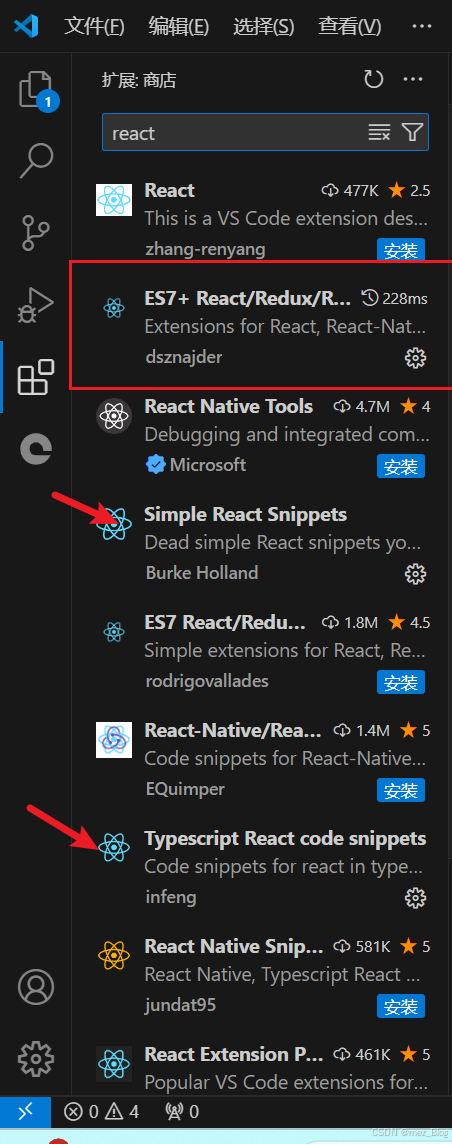
Task: Refresh the extensions marketplace list
Action: coord(374,79)
